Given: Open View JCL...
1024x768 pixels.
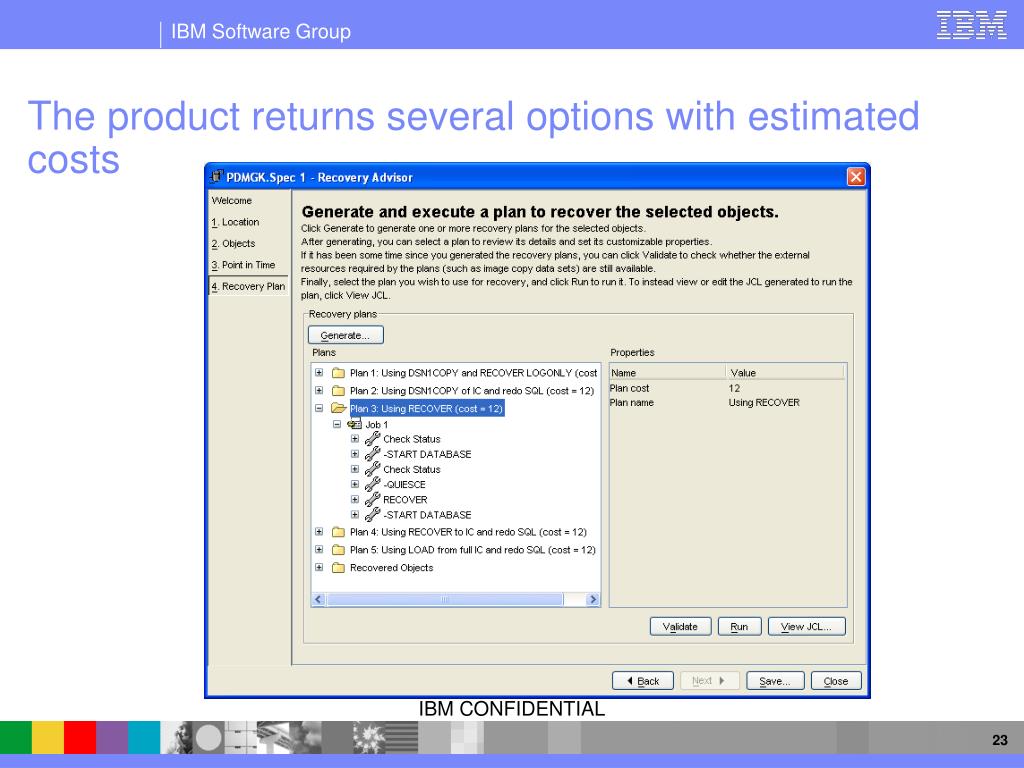Looking at the screenshot, I should coord(807,626).
